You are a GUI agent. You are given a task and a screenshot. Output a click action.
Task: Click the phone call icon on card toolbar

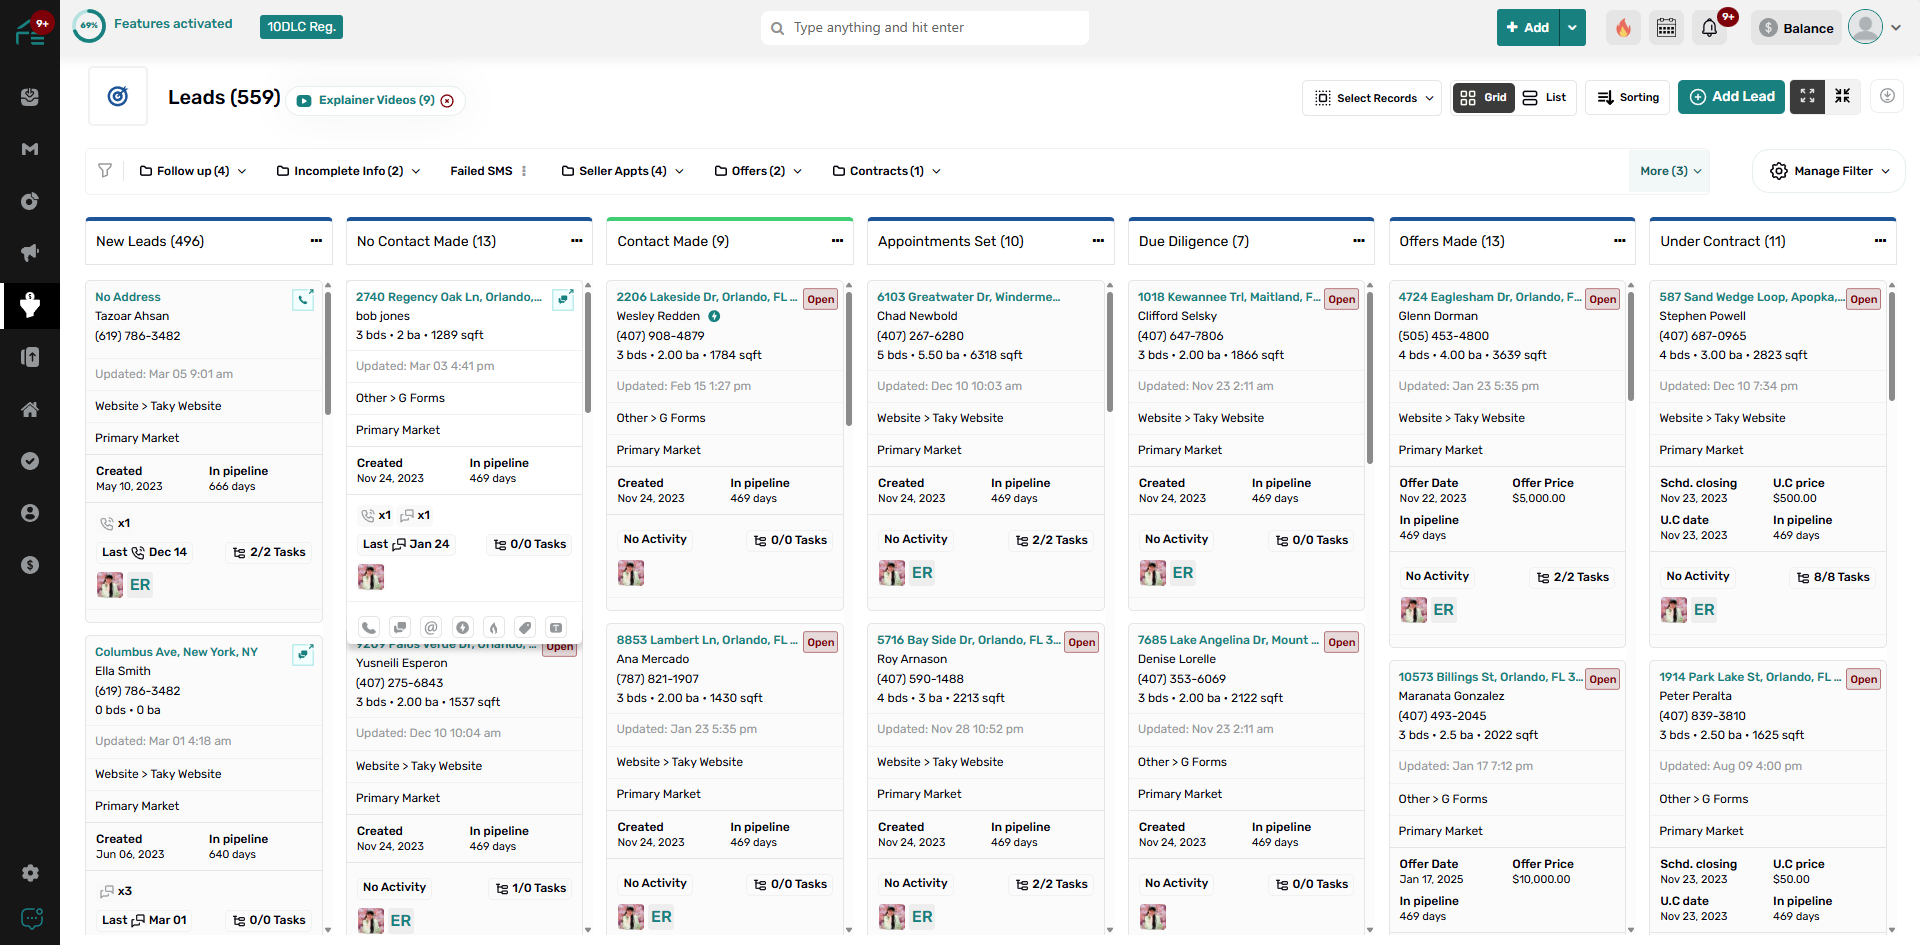(x=369, y=628)
